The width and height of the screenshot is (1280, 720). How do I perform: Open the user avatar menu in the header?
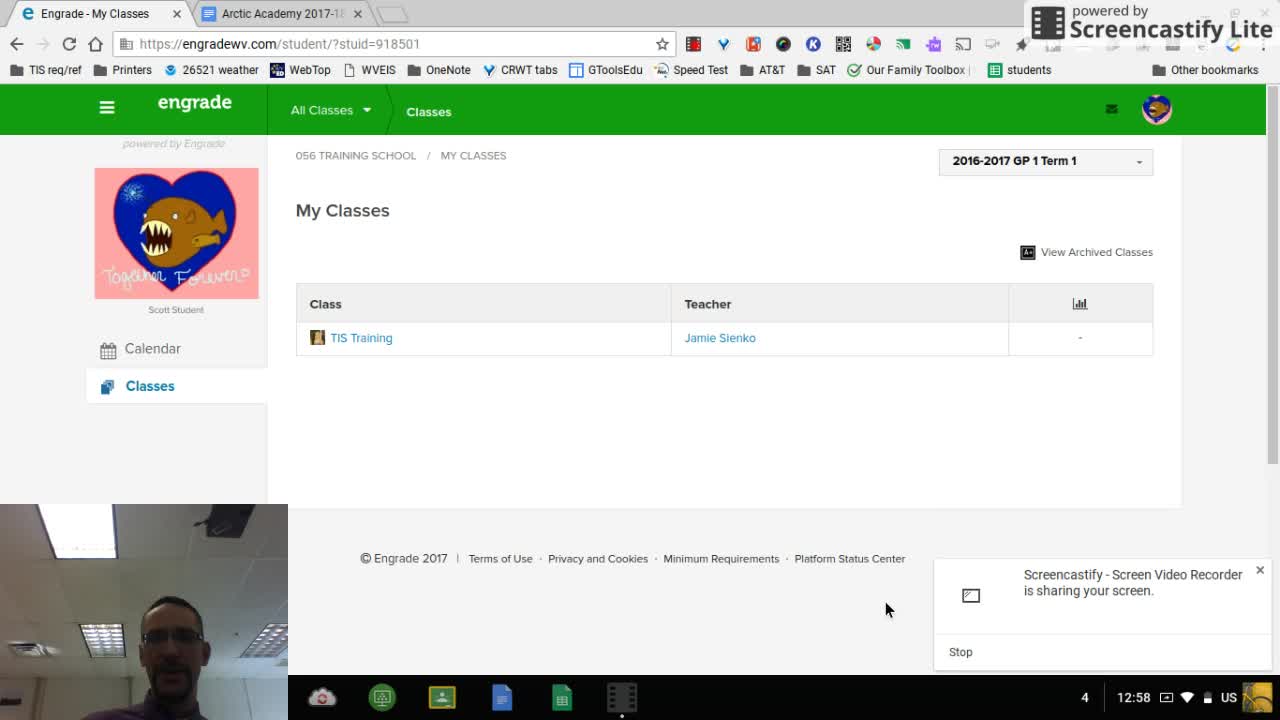tap(1157, 109)
